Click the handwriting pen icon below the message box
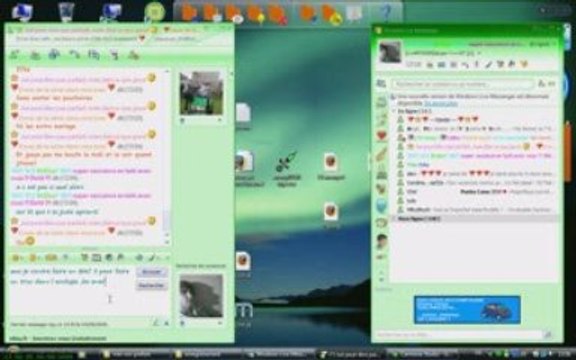This screenshot has width=576, height=360. [156, 323]
